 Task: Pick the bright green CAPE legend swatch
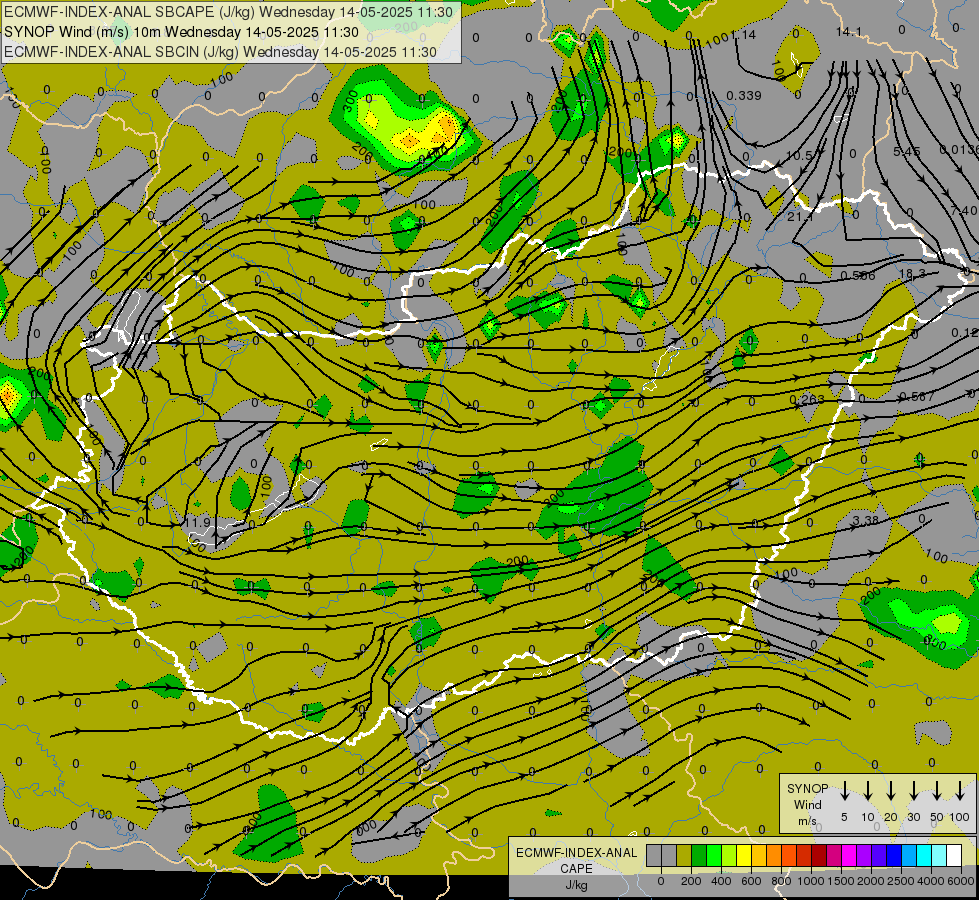point(714,855)
